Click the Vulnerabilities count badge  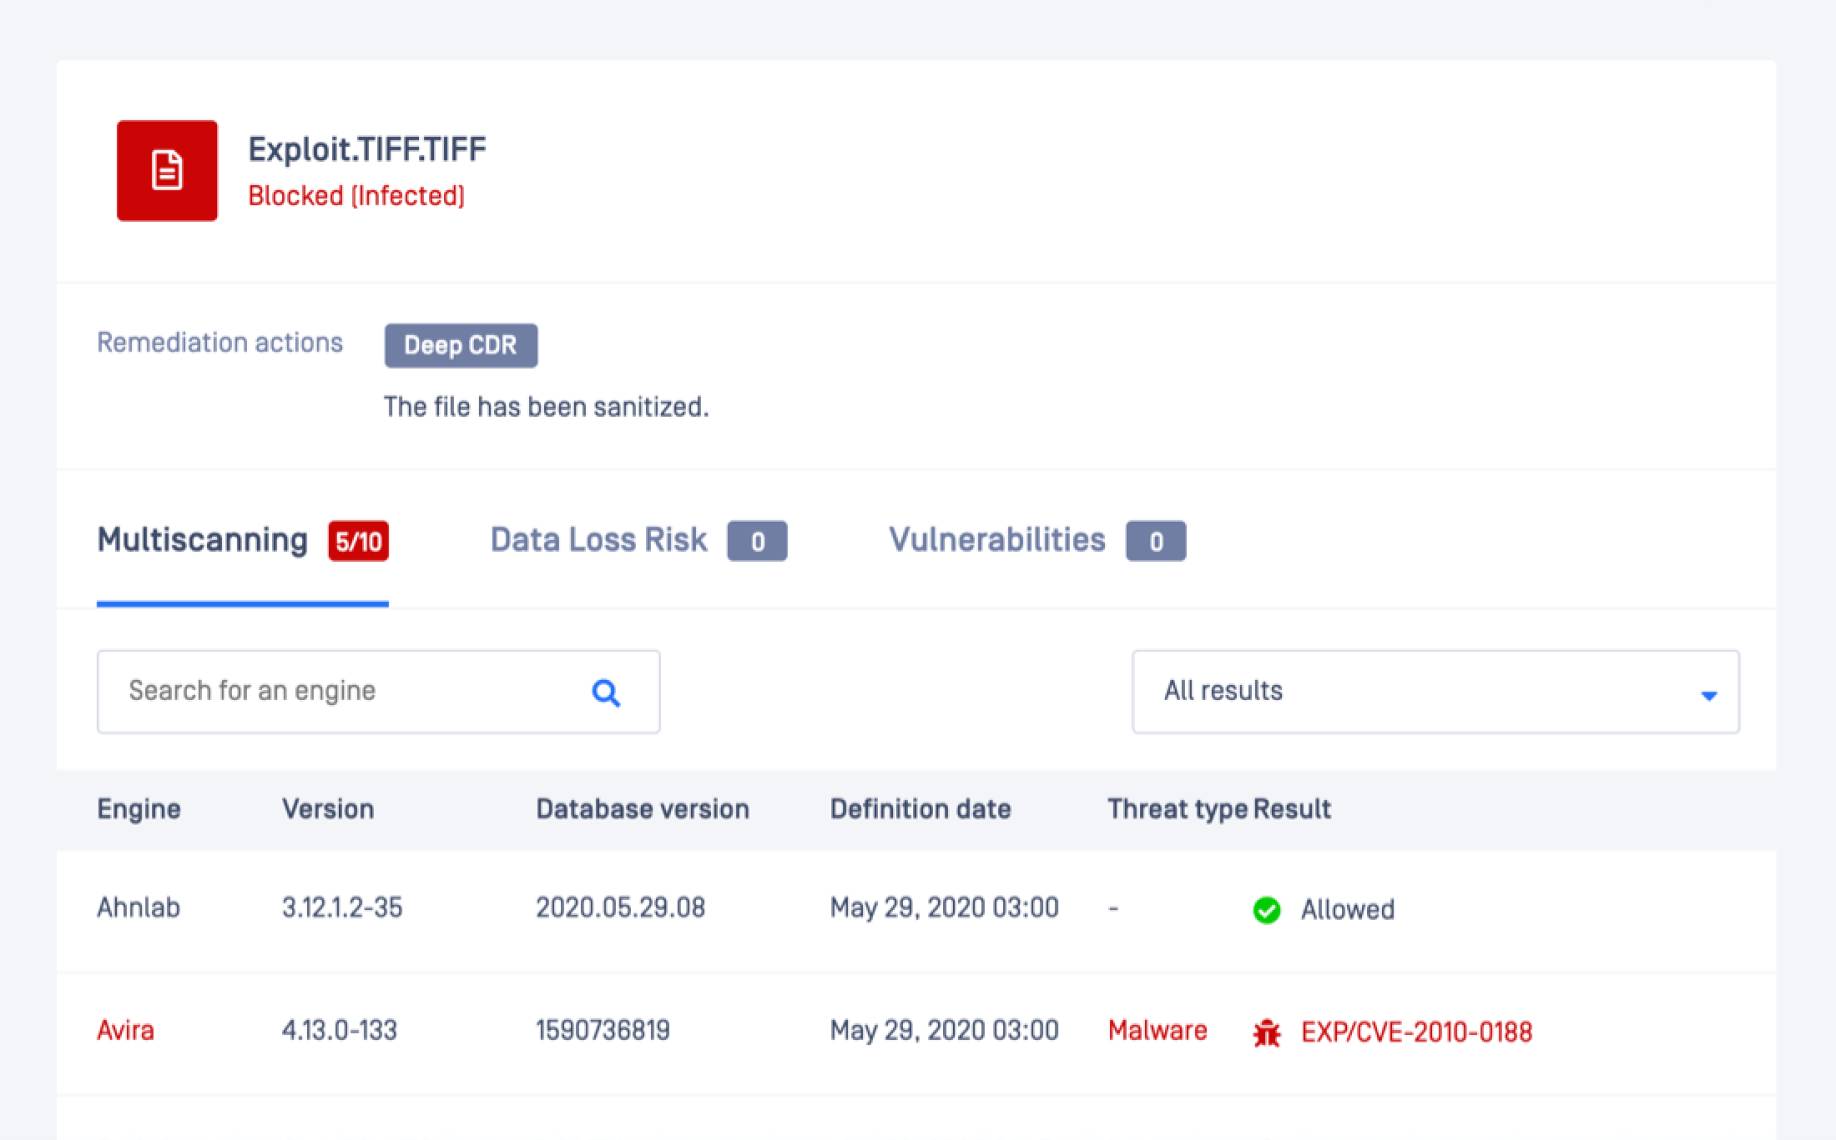(1156, 541)
